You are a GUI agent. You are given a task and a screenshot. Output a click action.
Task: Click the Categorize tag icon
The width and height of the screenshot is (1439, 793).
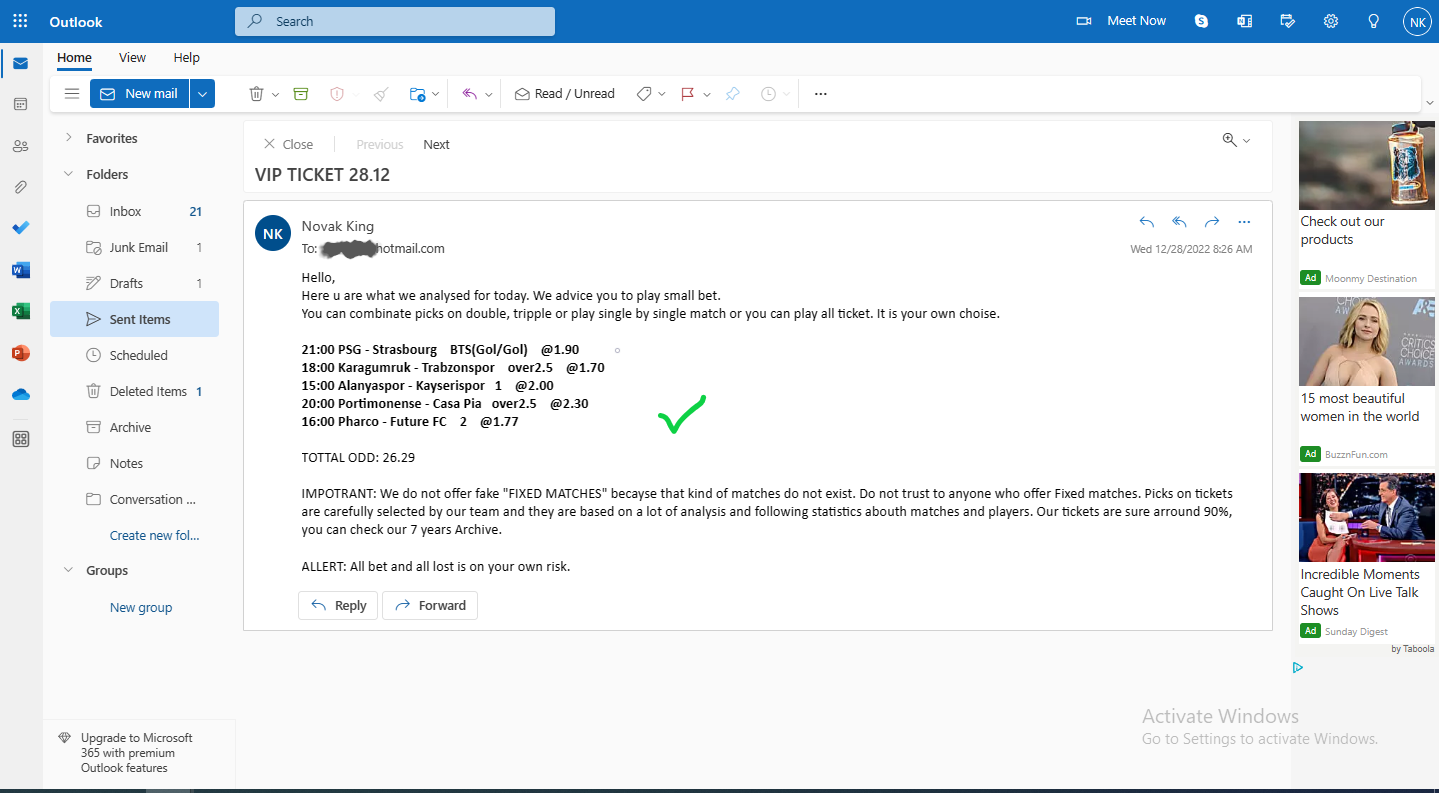(644, 93)
